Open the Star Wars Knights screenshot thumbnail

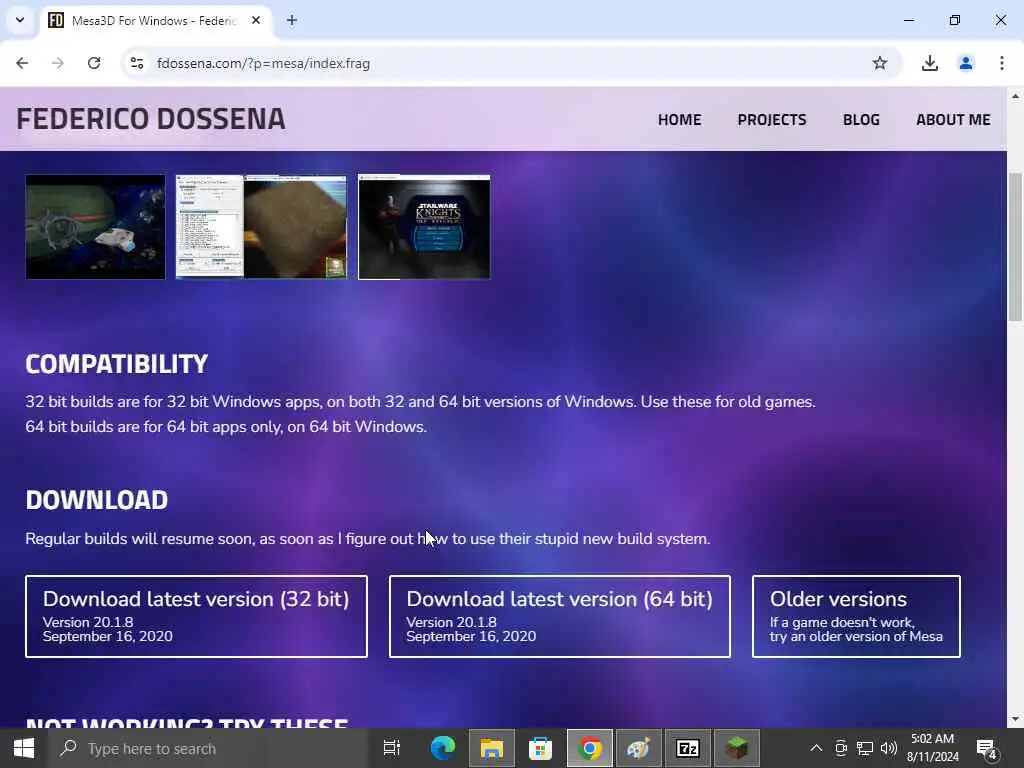pyautogui.click(x=424, y=227)
